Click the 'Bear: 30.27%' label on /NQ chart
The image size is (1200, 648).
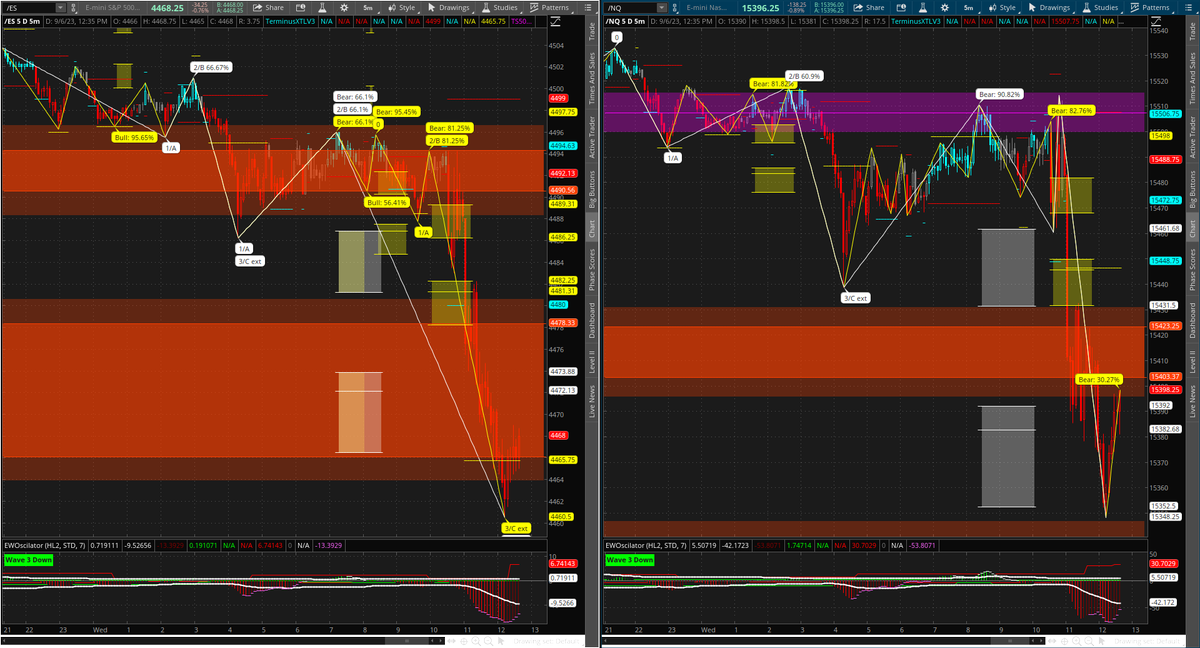coord(1099,380)
